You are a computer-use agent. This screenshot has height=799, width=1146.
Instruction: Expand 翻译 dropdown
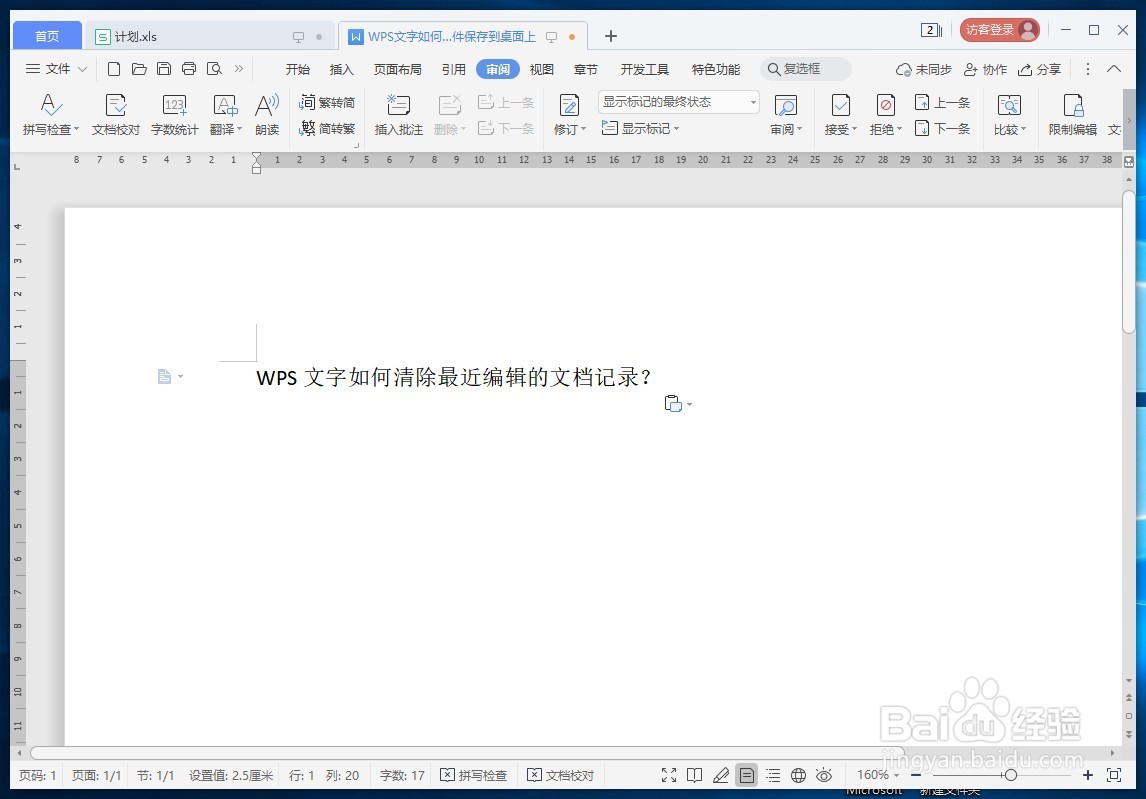click(239, 129)
